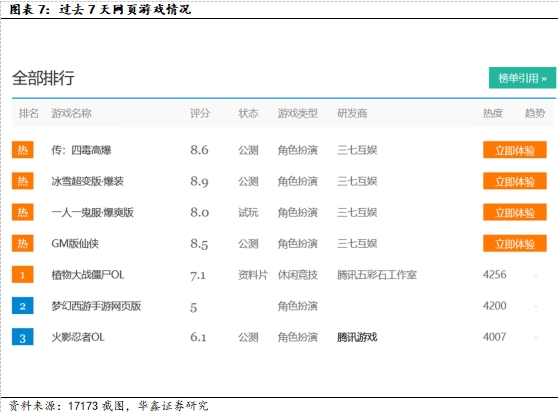The image size is (558, 412).
Task: Click 立即体验 for 冰雪超变版·爆装
Action: coord(515,181)
